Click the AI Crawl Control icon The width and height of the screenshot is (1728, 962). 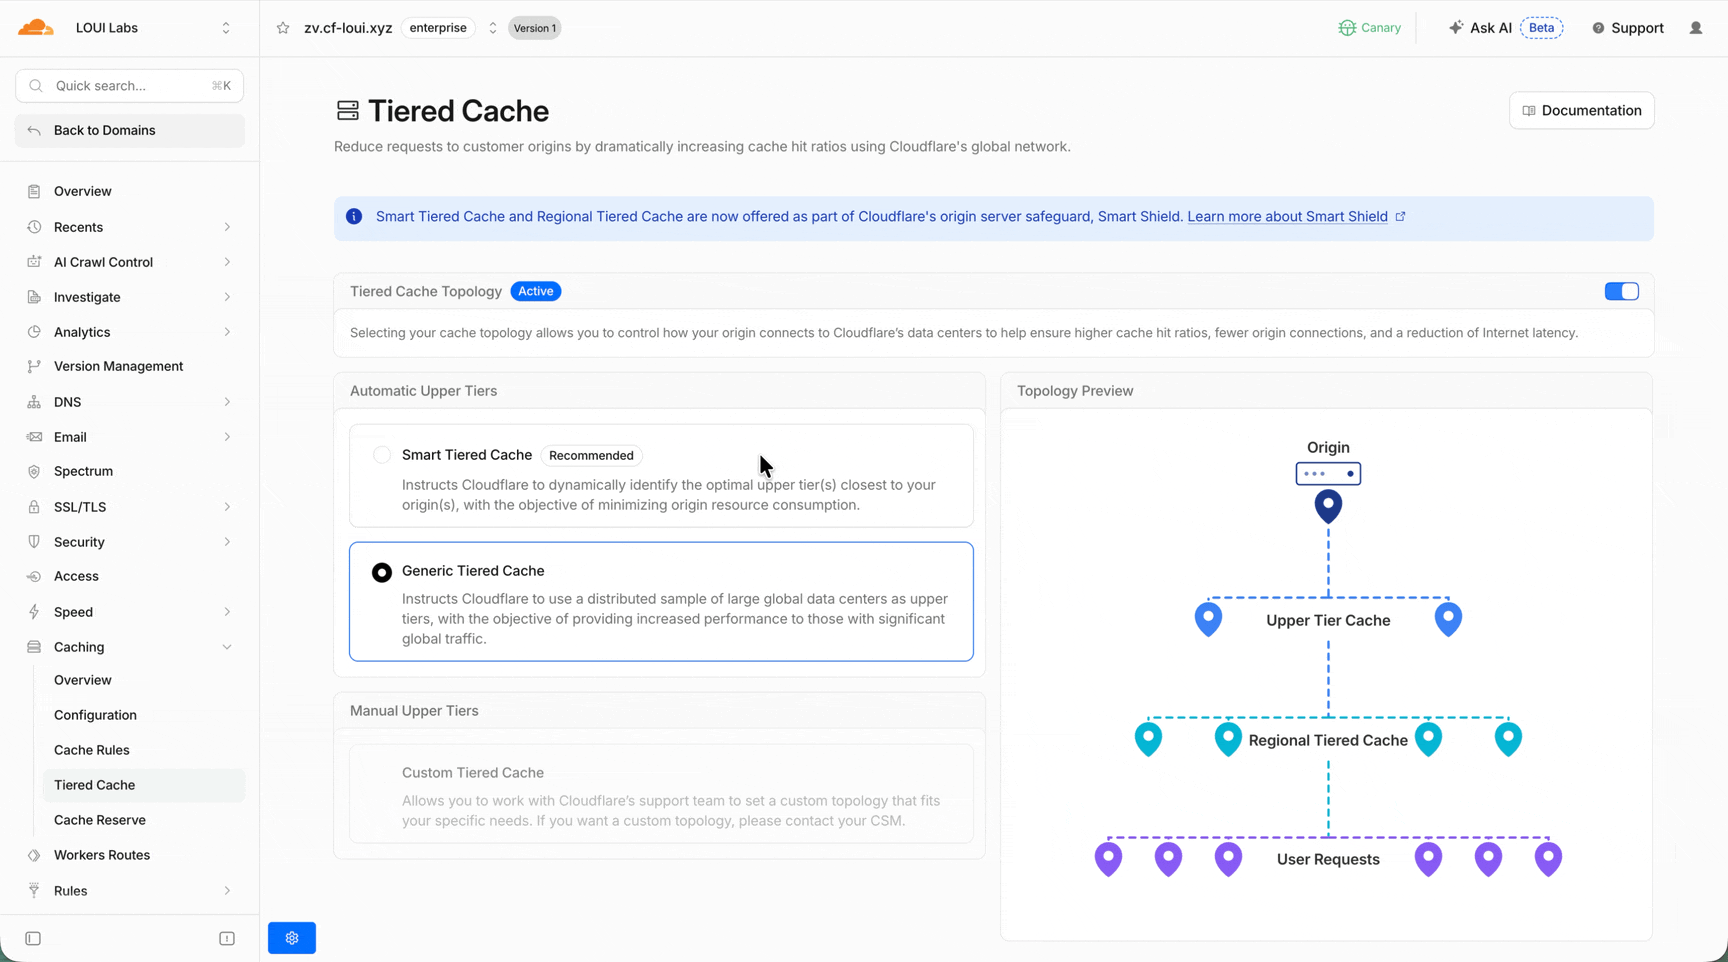pyautogui.click(x=34, y=262)
